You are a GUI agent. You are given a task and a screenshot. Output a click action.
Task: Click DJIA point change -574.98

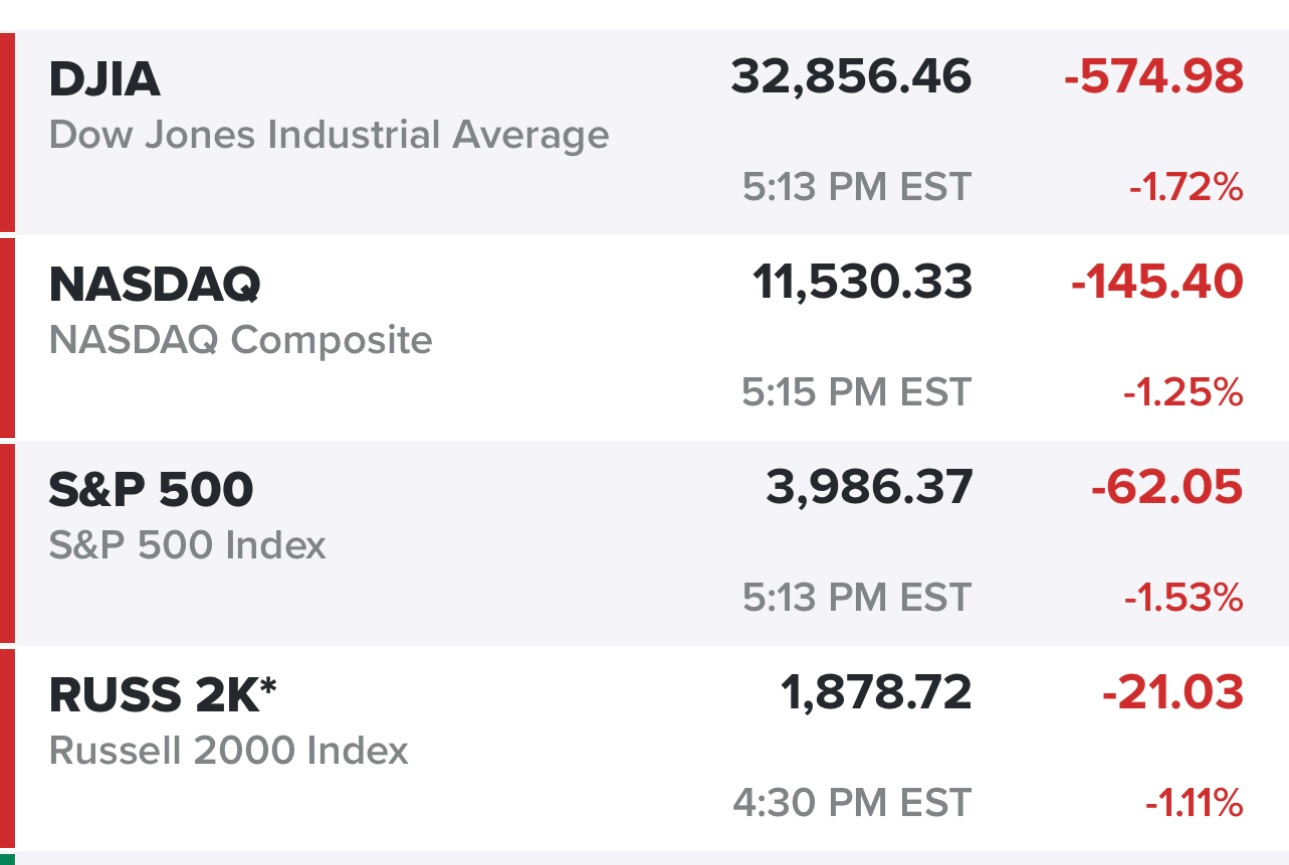coord(1154,77)
